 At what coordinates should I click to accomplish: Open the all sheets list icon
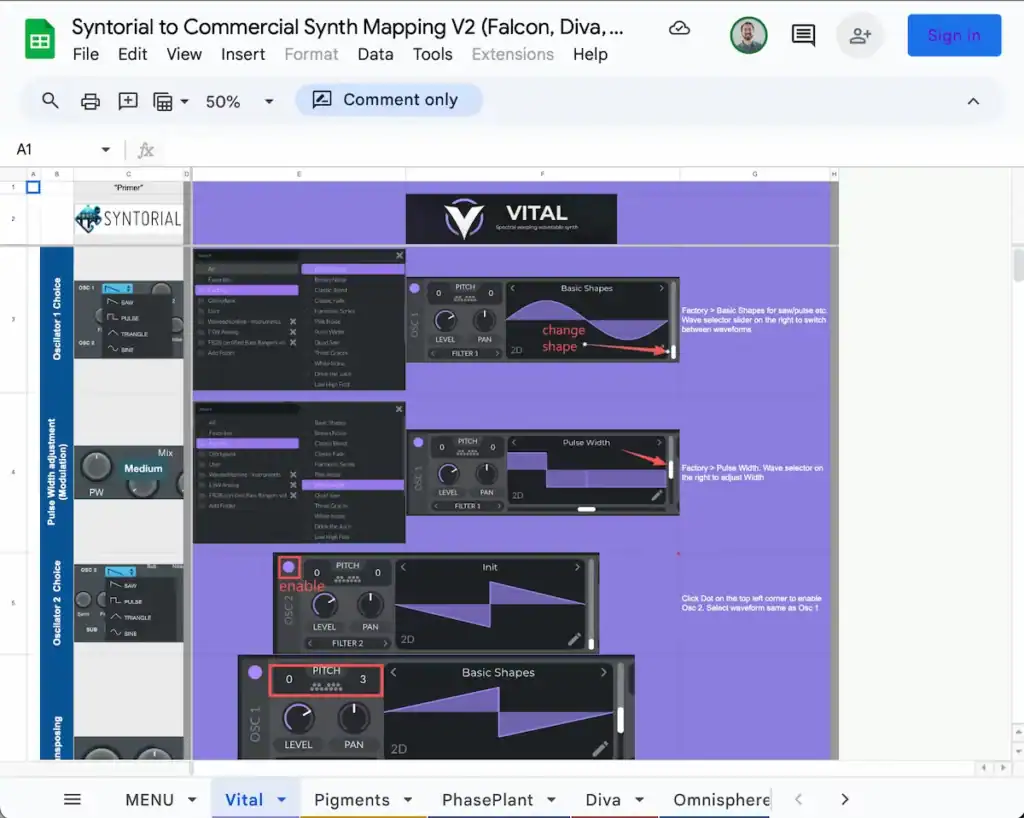pyautogui.click(x=72, y=799)
